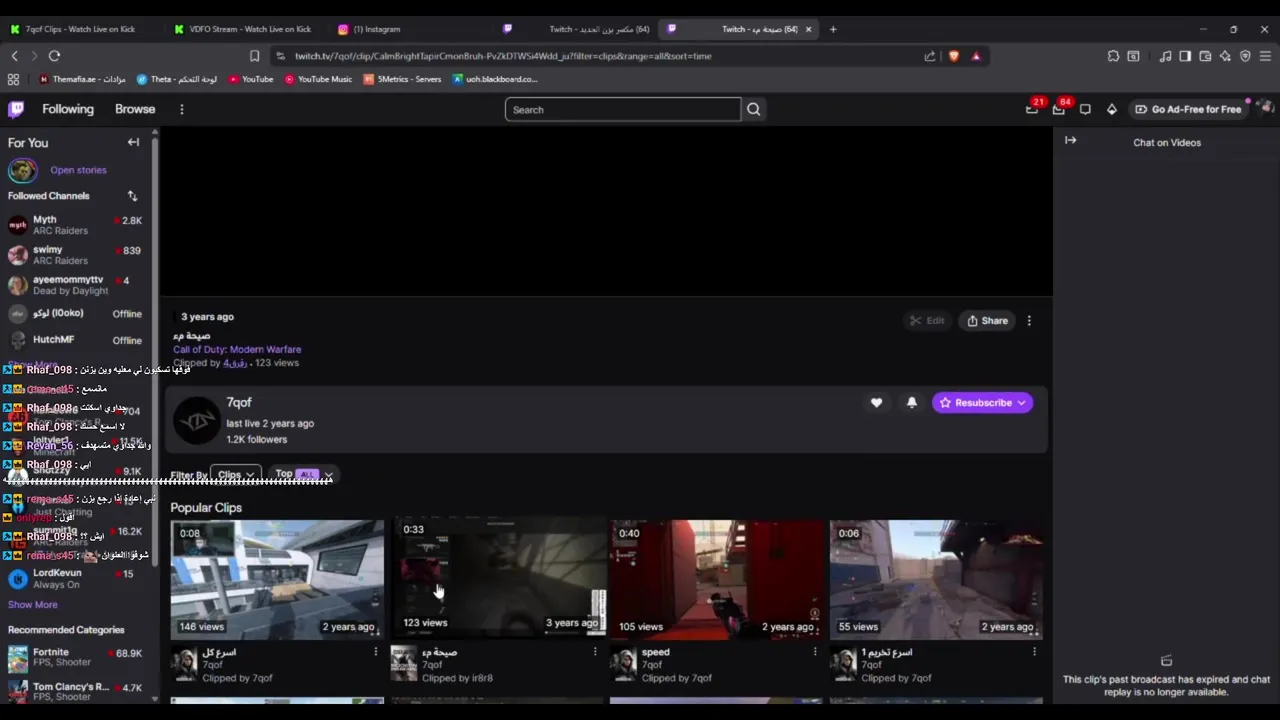Viewport: 1280px width, 720px height.
Task: Open the Twitch more options dots menu
Action: pyautogui.click(x=181, y=109)
